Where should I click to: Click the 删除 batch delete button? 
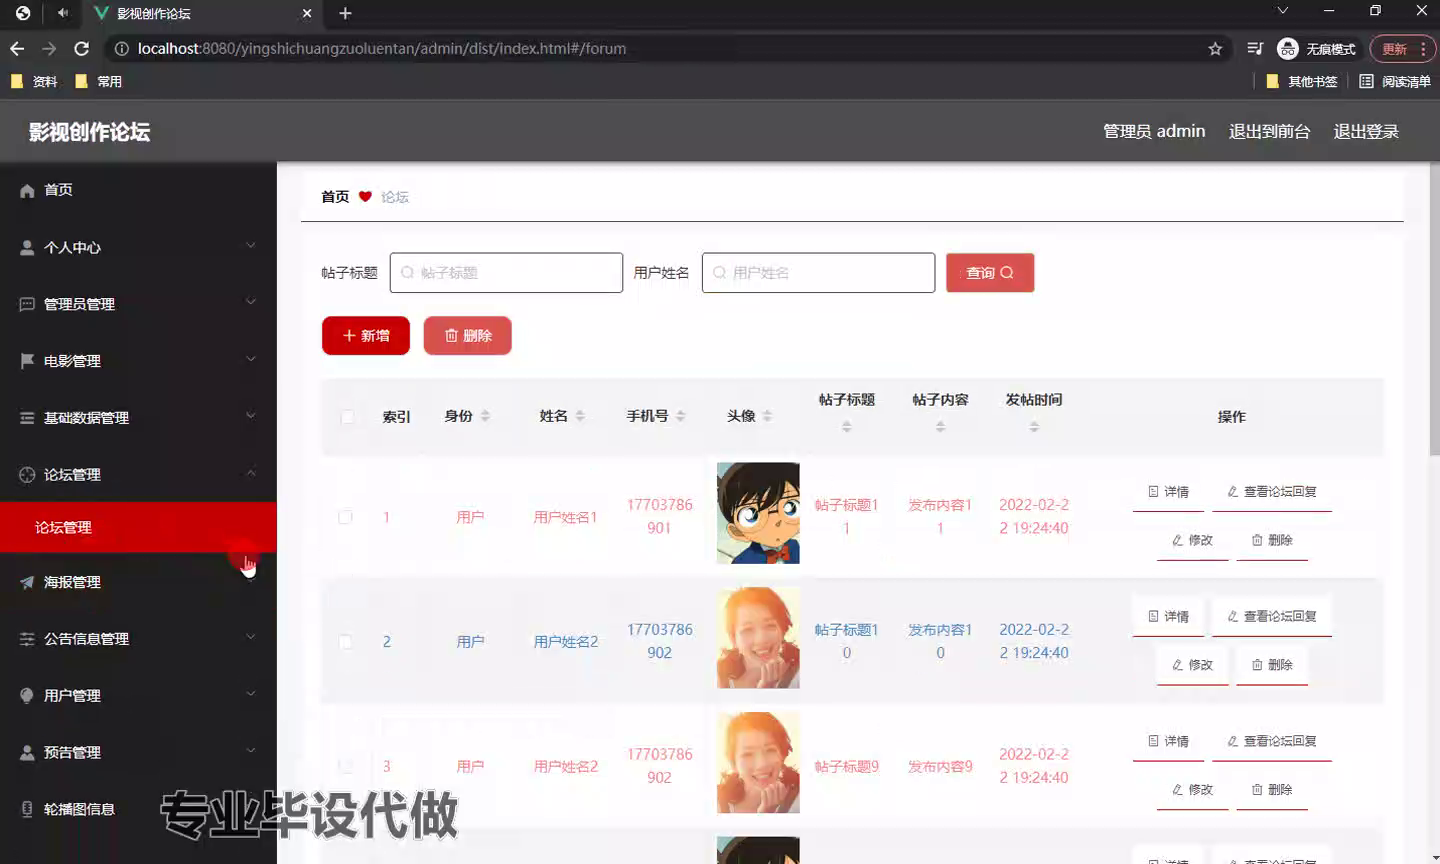468,336
